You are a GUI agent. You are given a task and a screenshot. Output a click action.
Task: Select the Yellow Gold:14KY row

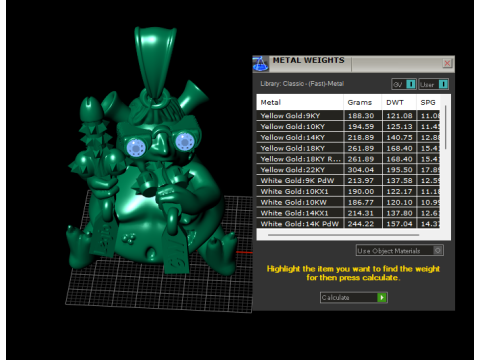click(348, 137)
